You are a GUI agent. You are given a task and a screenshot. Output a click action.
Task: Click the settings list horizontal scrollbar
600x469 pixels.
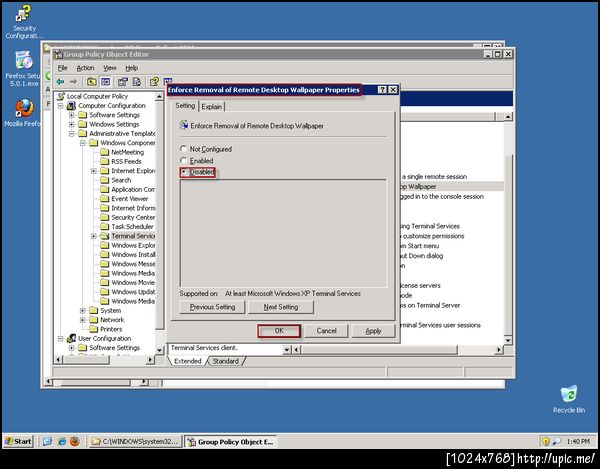tap(398, 350)
